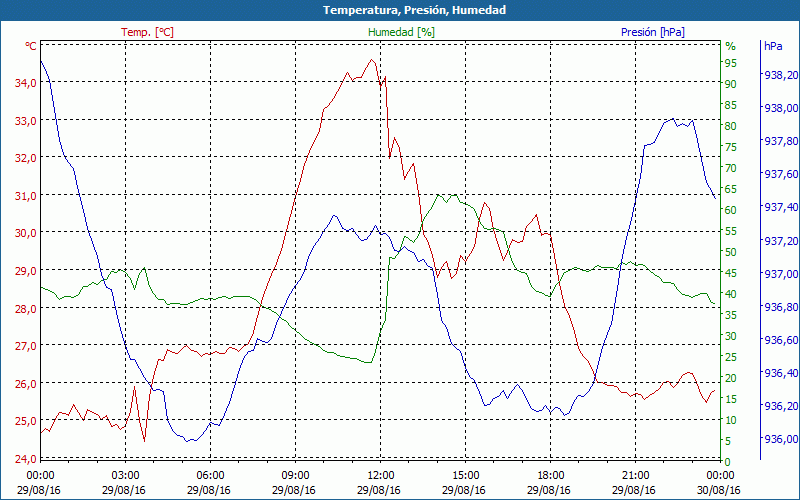Click humidity axis value 10
The width and height of the screenshot is (800, 500).
click(731, 420)
